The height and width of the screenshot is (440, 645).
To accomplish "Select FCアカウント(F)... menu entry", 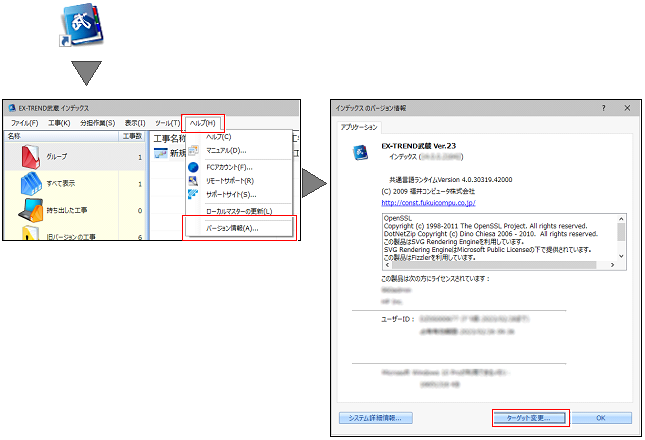I will coord(229,167).
